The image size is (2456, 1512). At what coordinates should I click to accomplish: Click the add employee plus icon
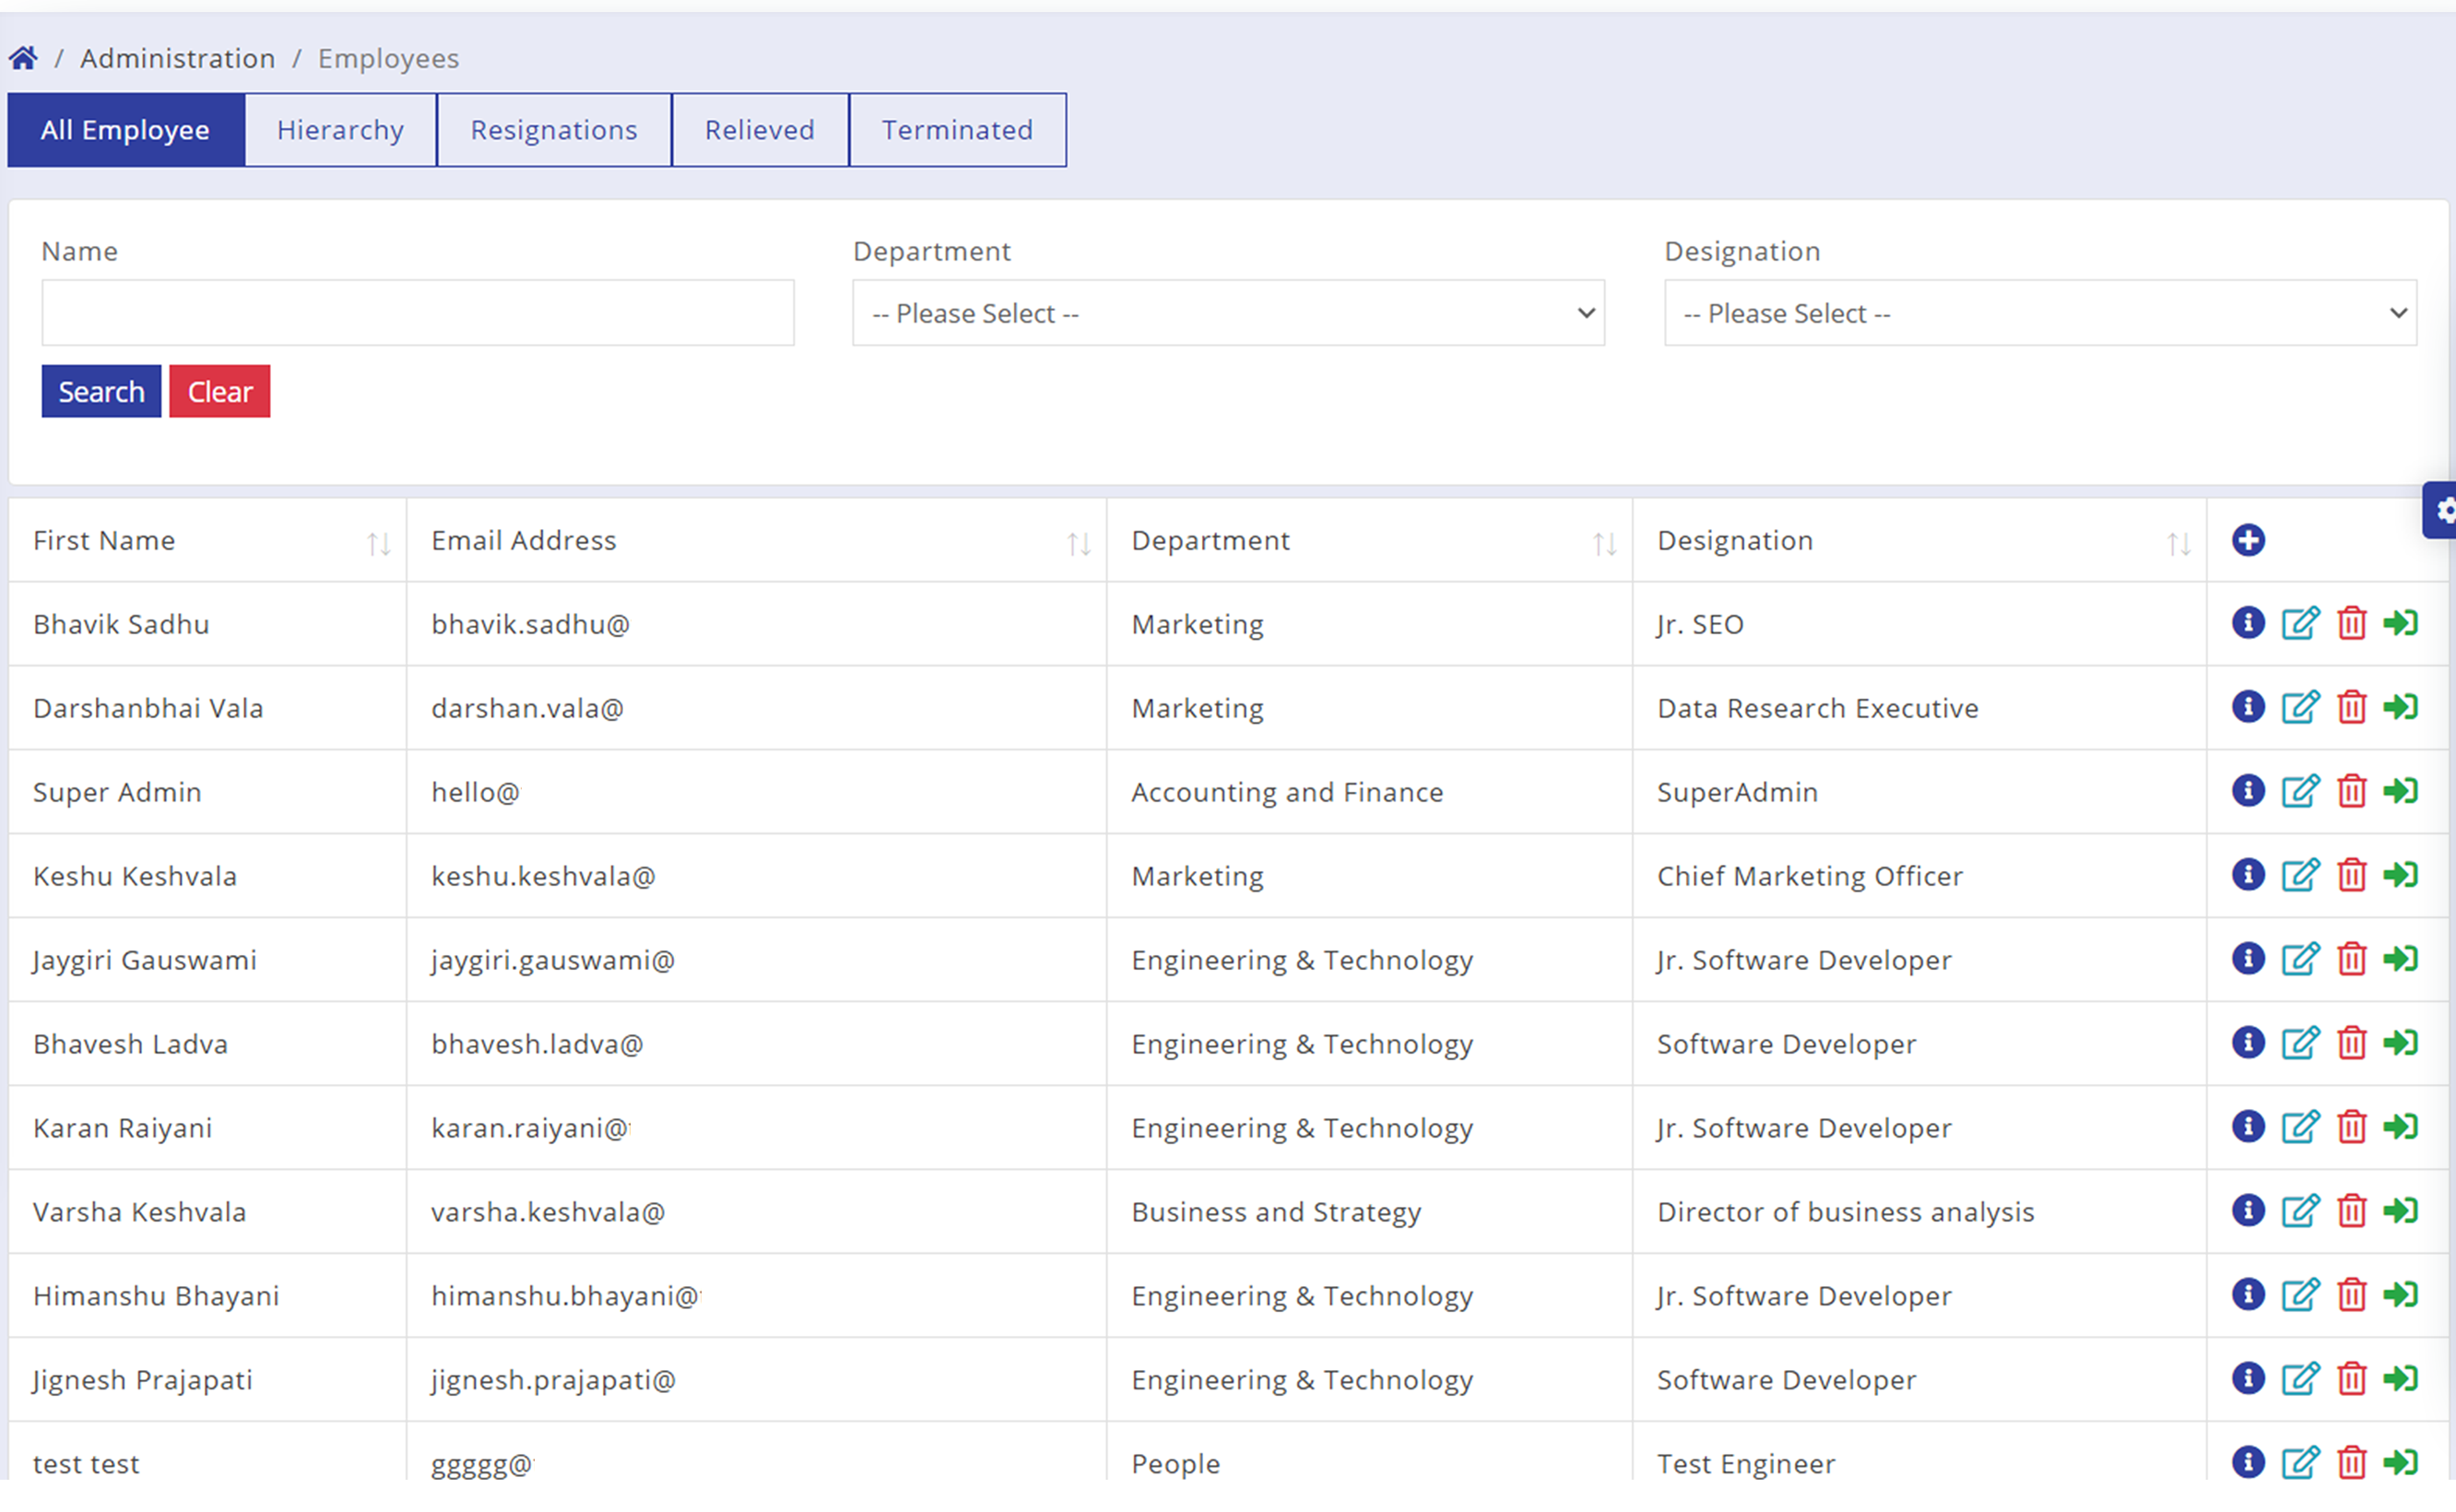[2247, 540]
